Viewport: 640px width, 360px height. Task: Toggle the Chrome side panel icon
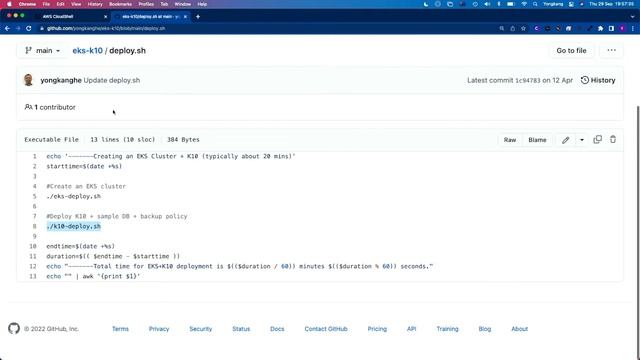tap(611, 29)
